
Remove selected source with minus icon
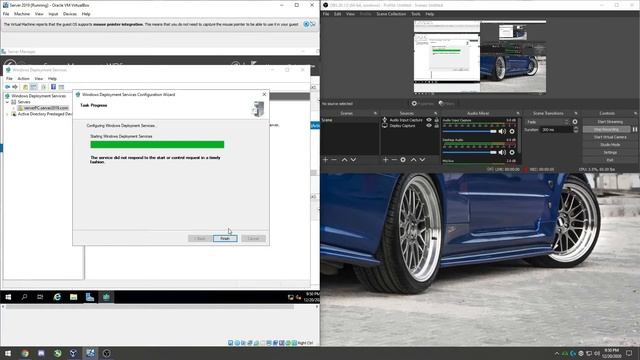(394, 160)
